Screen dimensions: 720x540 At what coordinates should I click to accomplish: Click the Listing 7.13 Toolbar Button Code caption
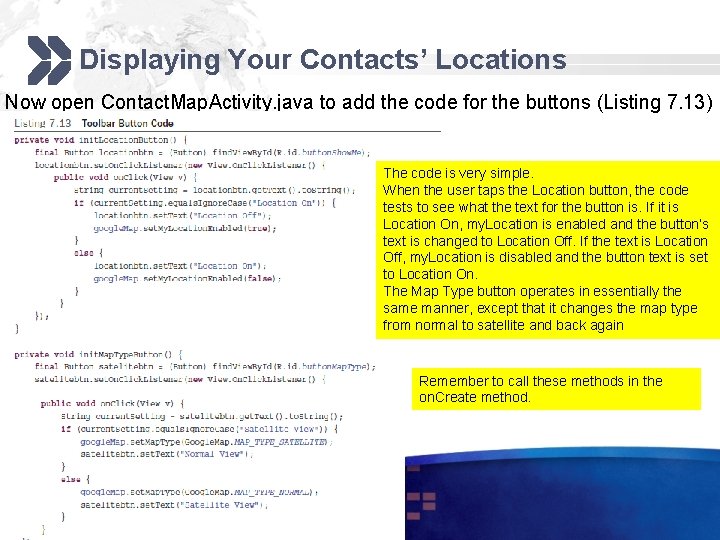[x=94, y=123]
